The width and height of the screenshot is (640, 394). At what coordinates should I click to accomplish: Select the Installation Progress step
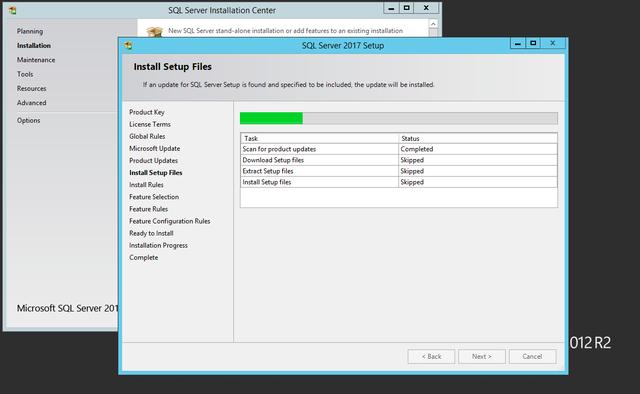158,245
